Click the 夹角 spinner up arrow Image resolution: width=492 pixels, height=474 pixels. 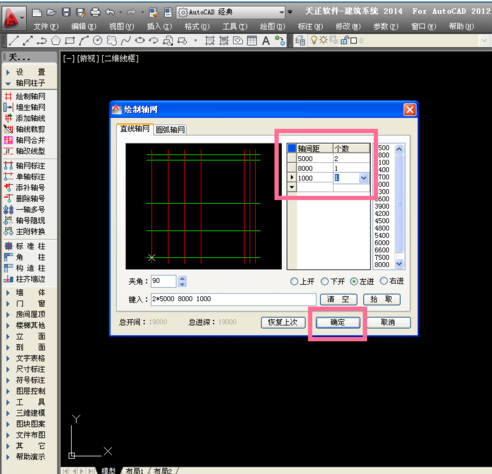click(x=182, y=278)
